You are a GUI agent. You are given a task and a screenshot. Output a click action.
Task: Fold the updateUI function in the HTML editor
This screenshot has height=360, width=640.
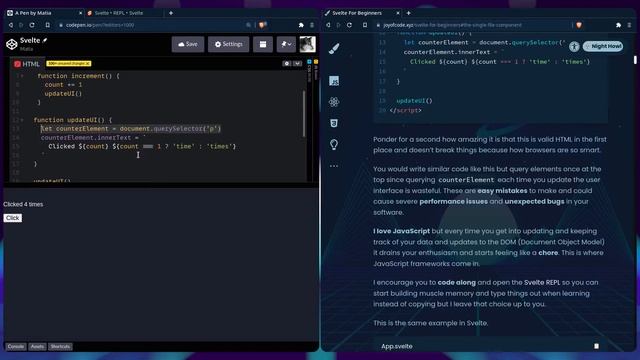(x=22, y=120)
